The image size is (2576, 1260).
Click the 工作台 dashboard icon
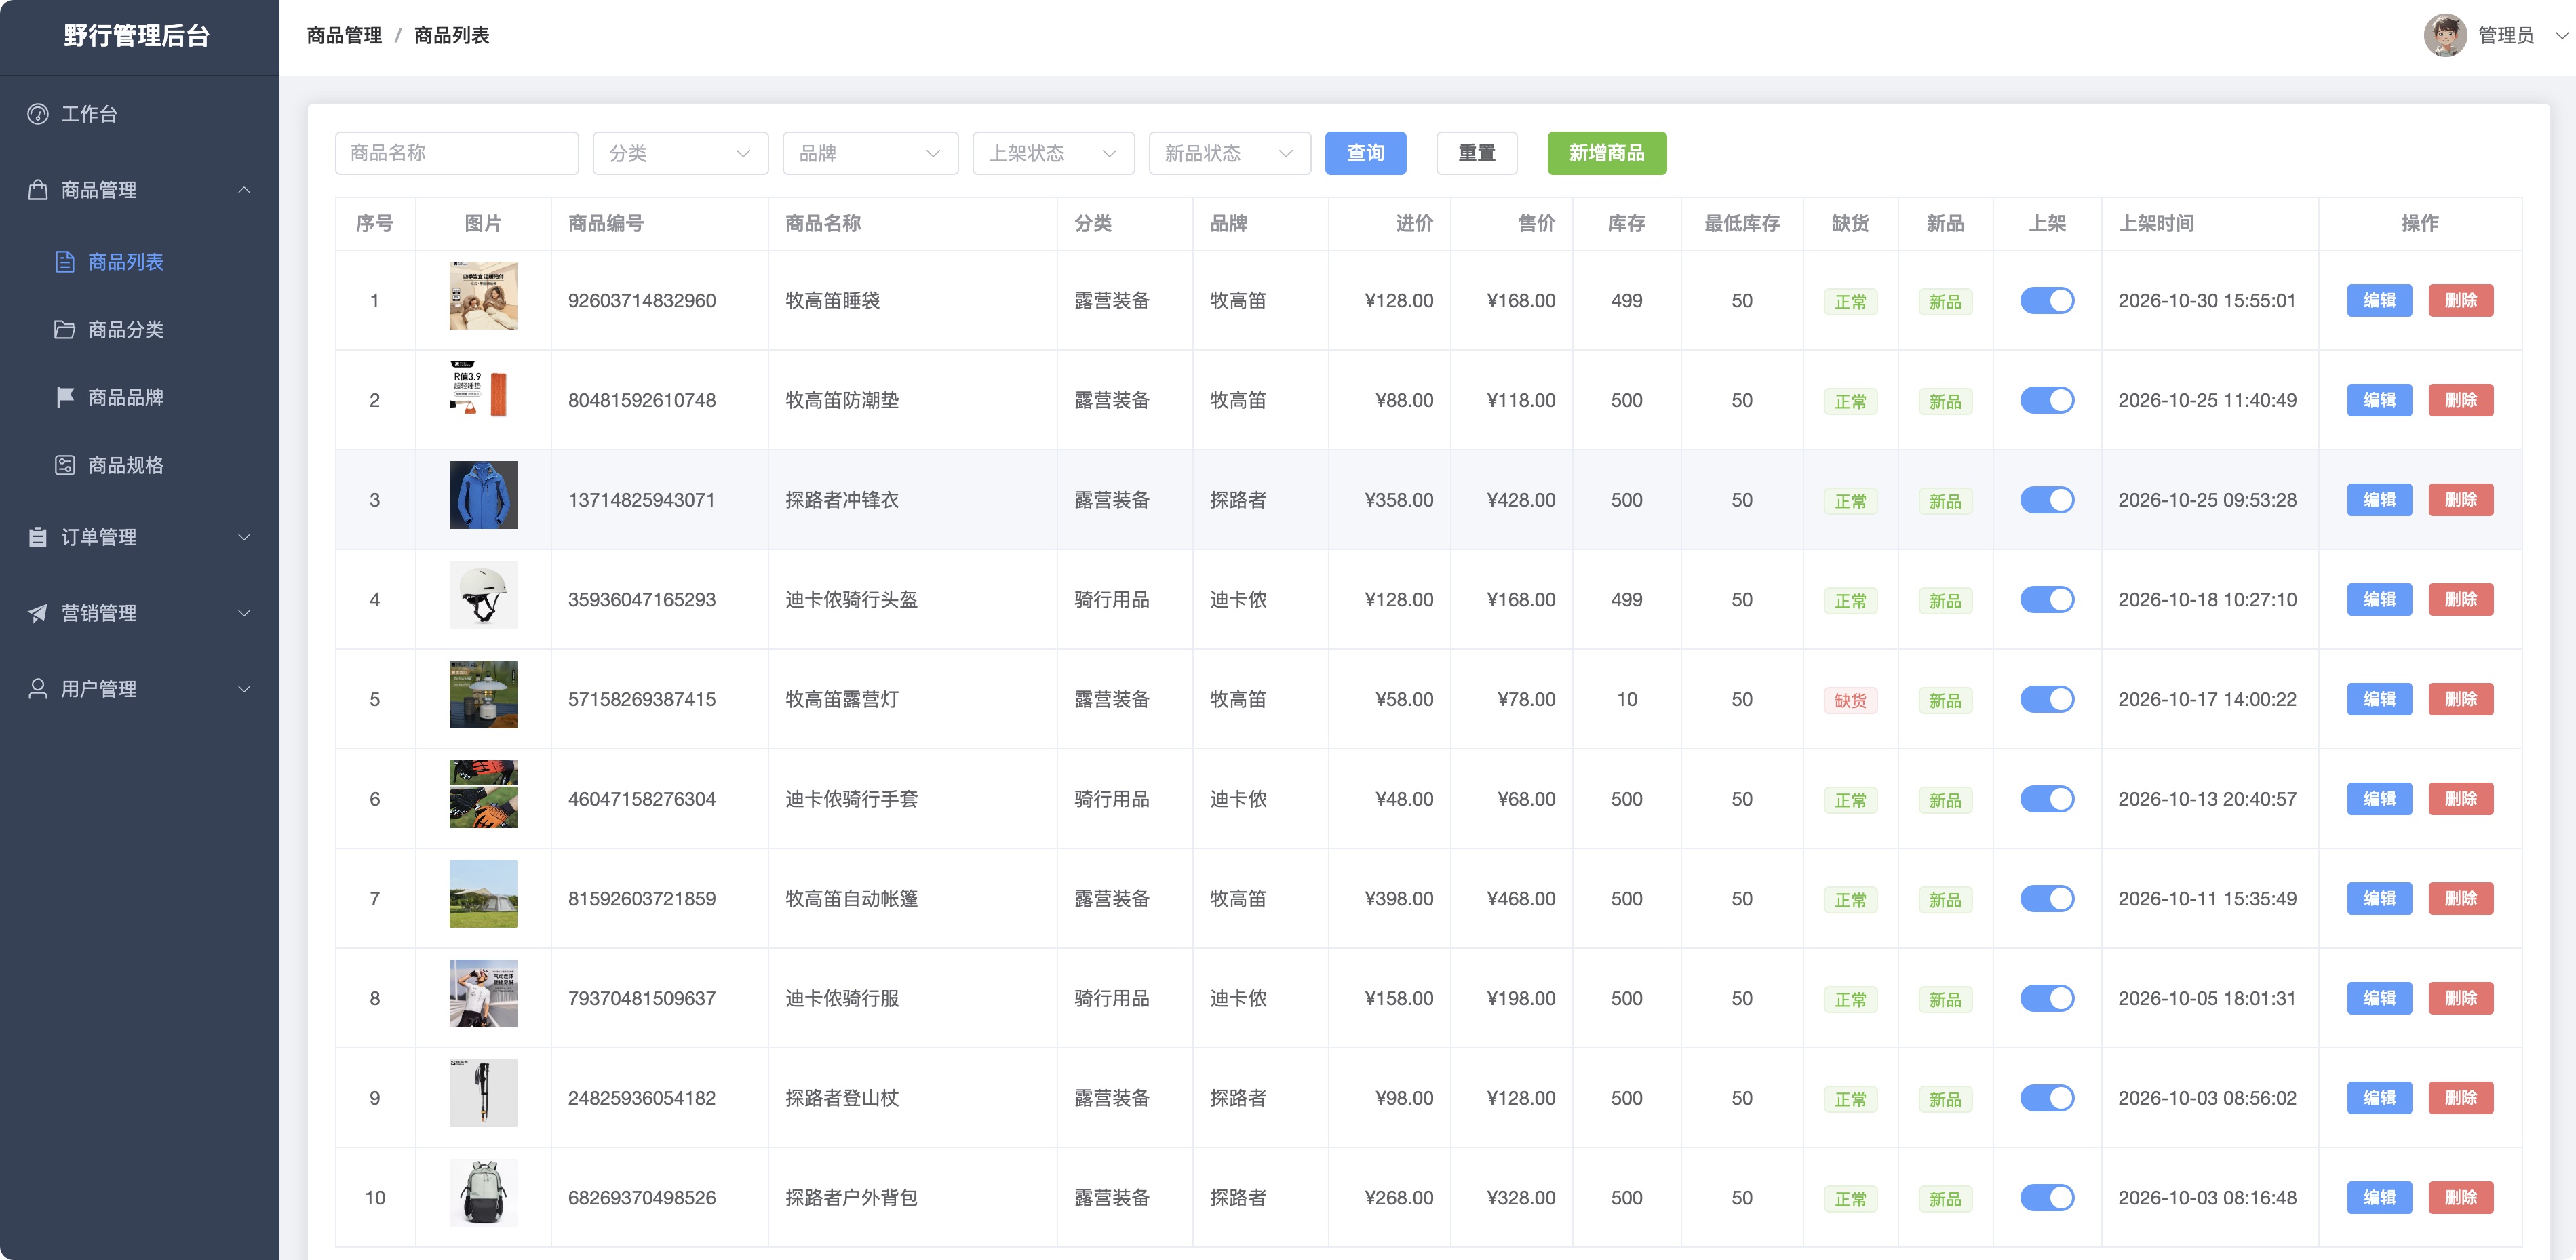(38, 114)
